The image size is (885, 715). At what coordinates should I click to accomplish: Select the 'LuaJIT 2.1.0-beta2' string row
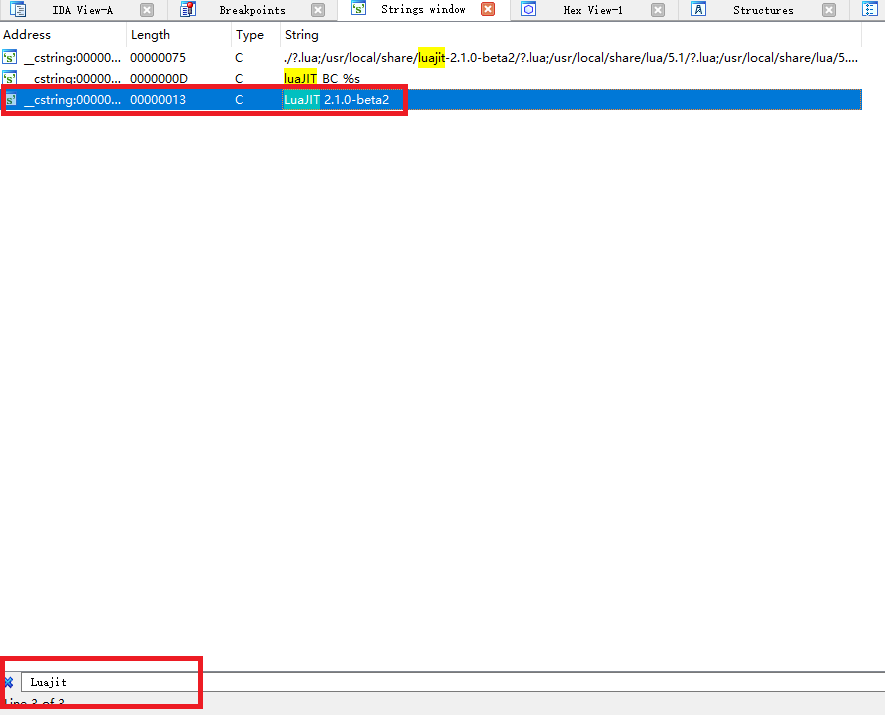coord(431,100)
